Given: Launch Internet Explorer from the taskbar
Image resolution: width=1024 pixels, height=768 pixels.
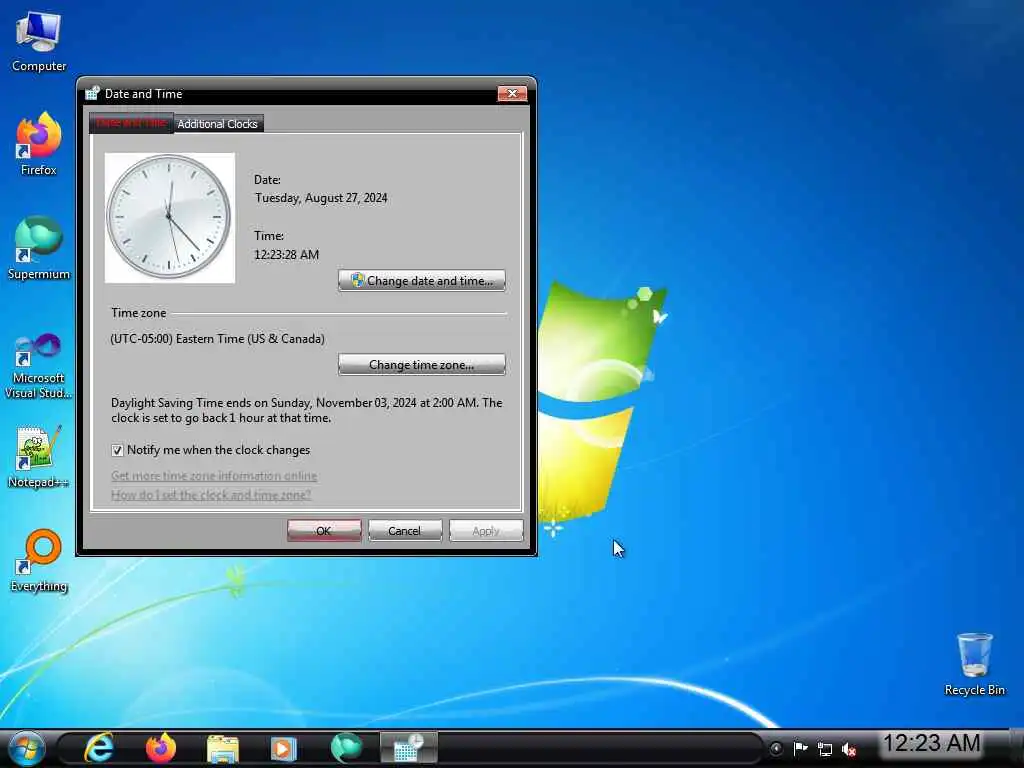Looking at the screenshot, I should (x=99, y=748).
